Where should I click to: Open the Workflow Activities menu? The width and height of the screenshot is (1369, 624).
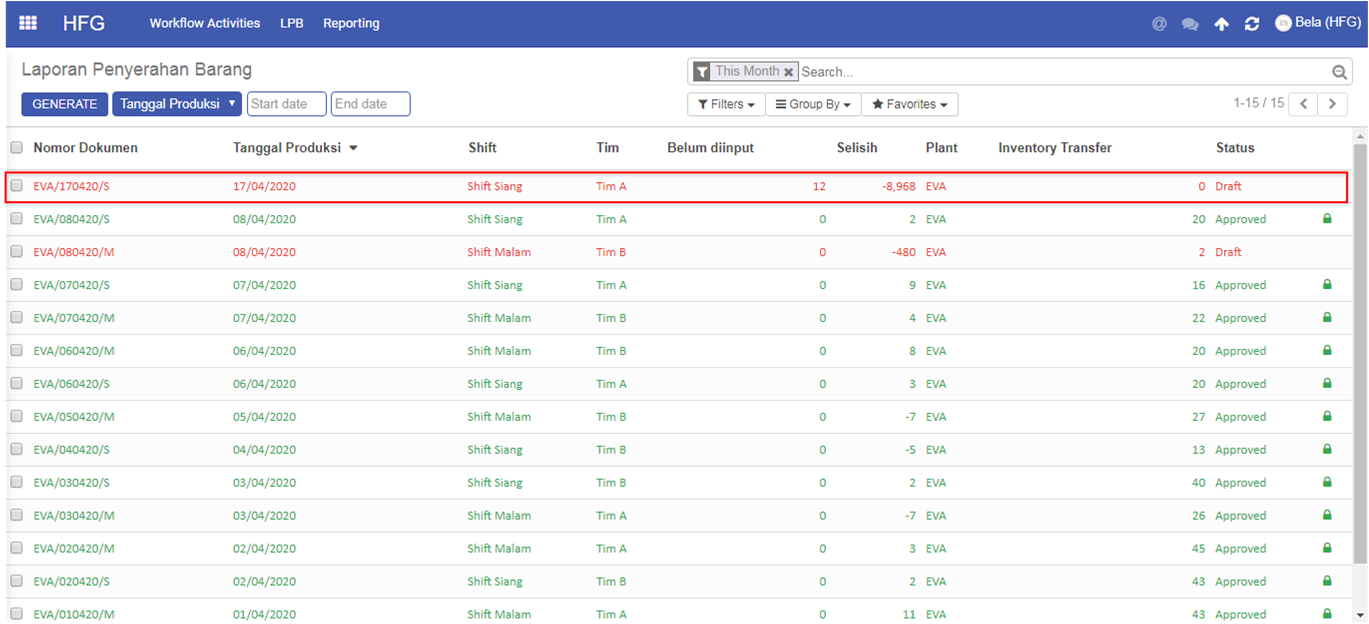pos(204,23)
